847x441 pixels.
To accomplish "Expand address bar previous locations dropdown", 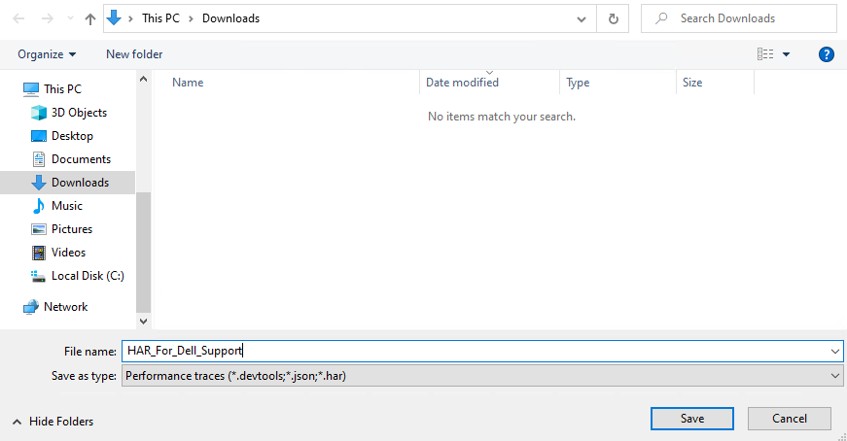I will pos(581,19).
